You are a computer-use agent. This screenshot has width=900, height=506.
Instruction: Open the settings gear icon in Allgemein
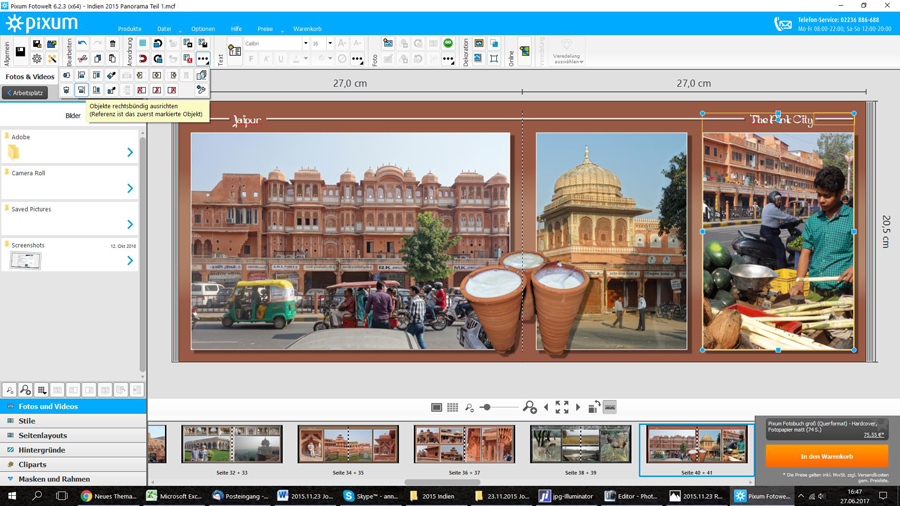click(x=37, y=59)
